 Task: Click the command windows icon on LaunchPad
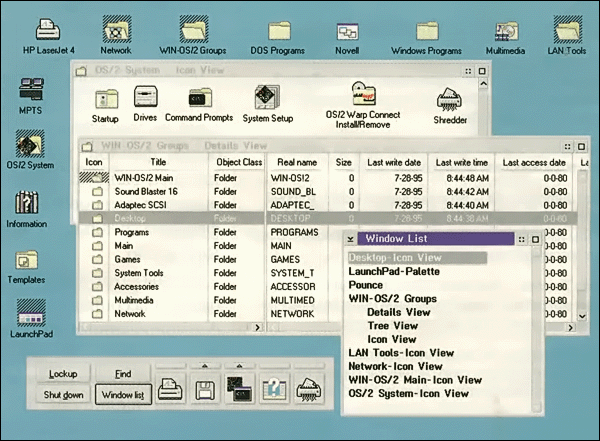click(240, 389)
